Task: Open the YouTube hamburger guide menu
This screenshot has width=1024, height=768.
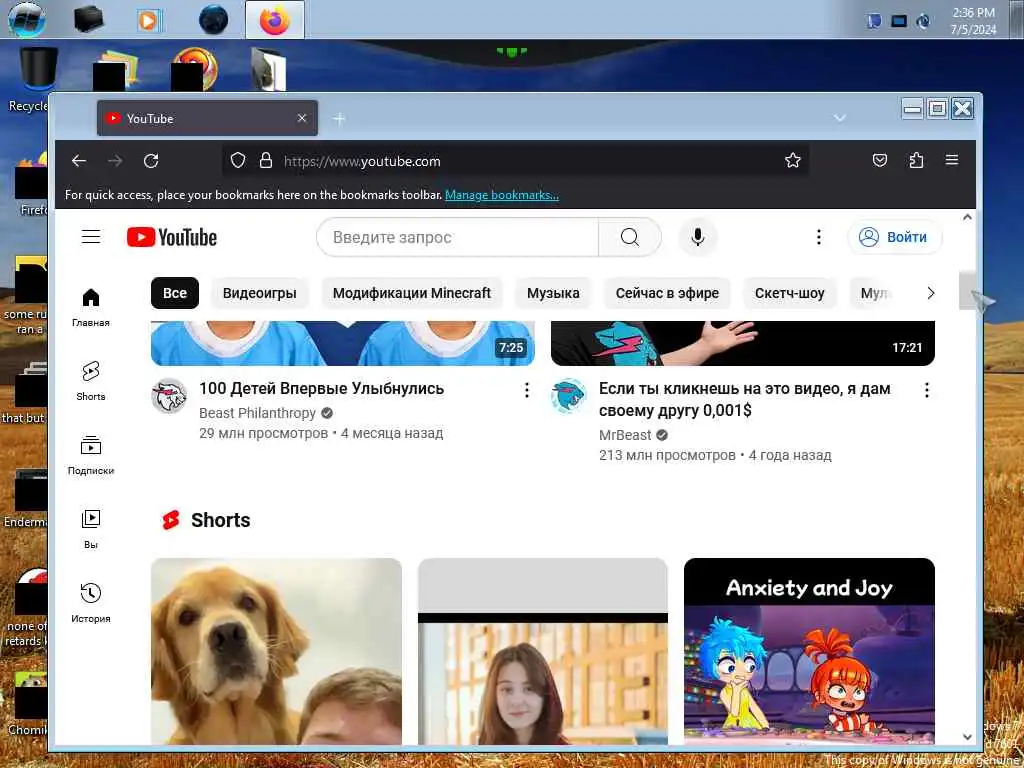Action: (x=91, y=237)
